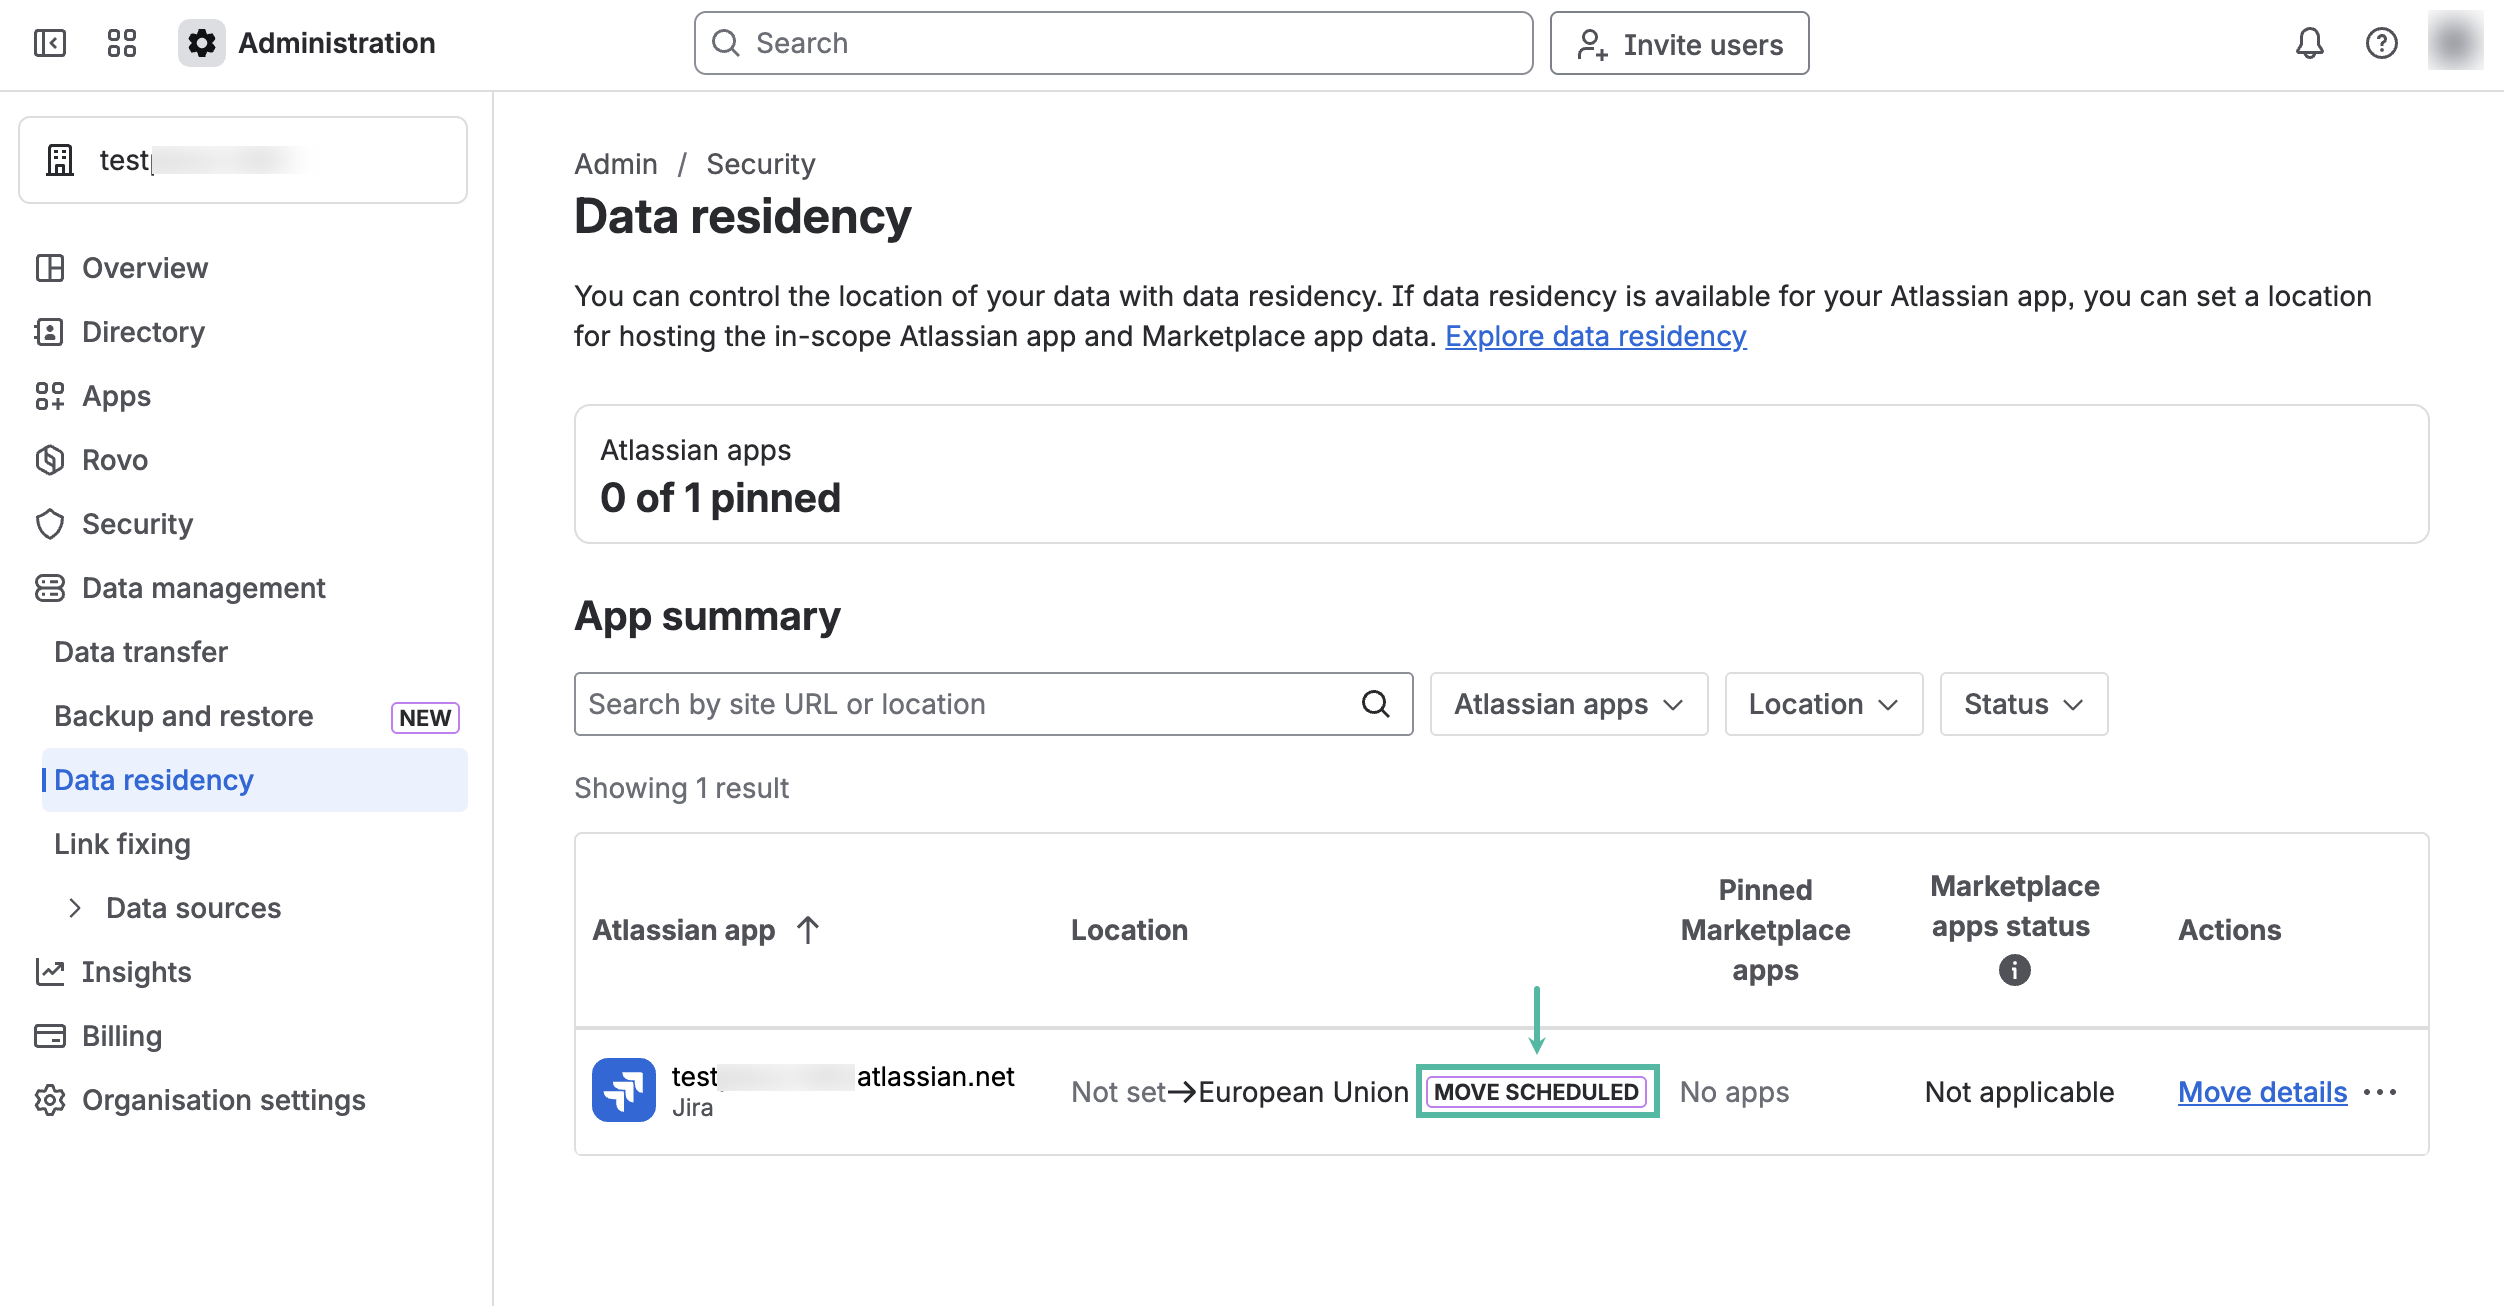Click the Apps grid-plus icon
2504x1306 pixels.
pyautogui.click(x=50, y=396)
